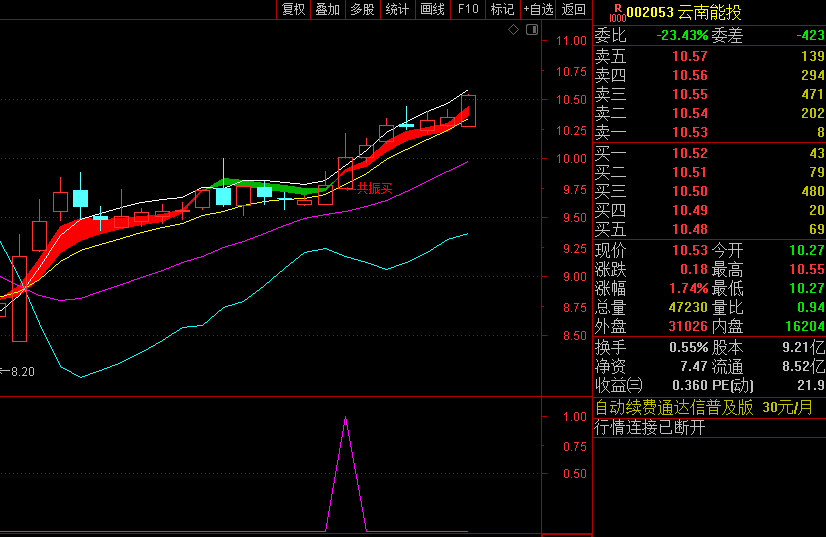
Task: Activate the 画线 drawing tool
Action: click(x=432, y=9)
